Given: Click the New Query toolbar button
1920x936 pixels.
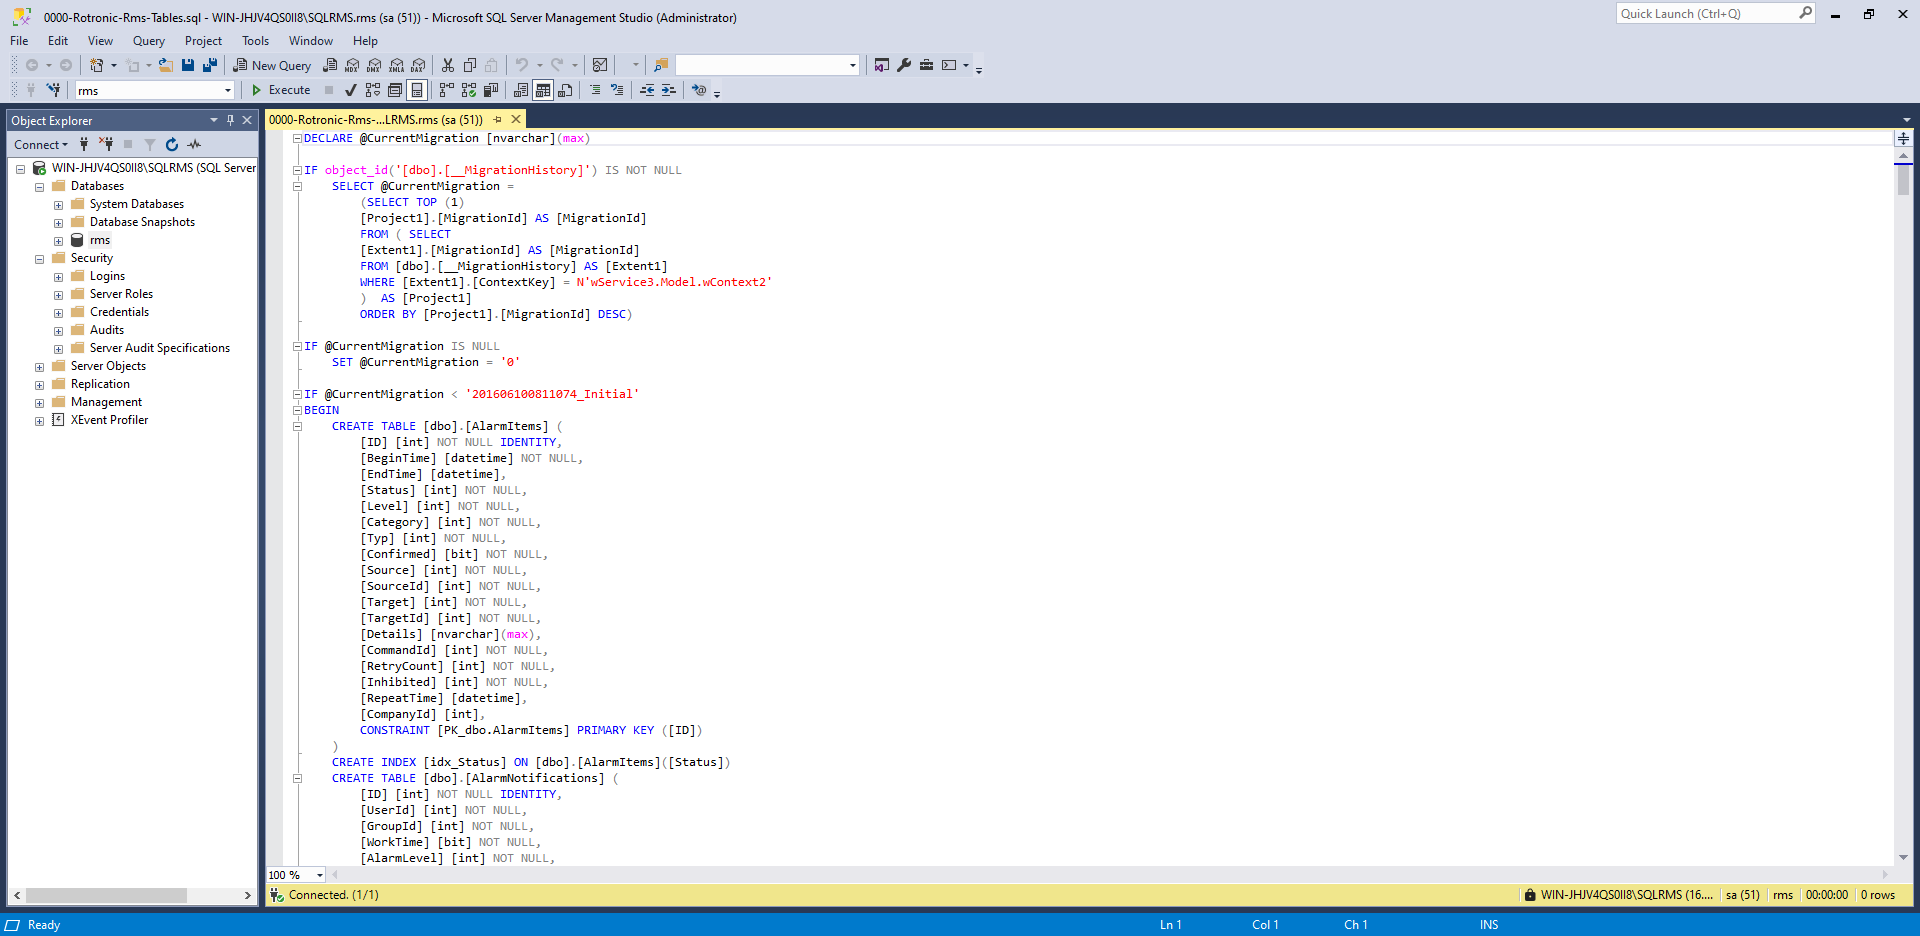Looking at the screenshot, I should point(273,65).
